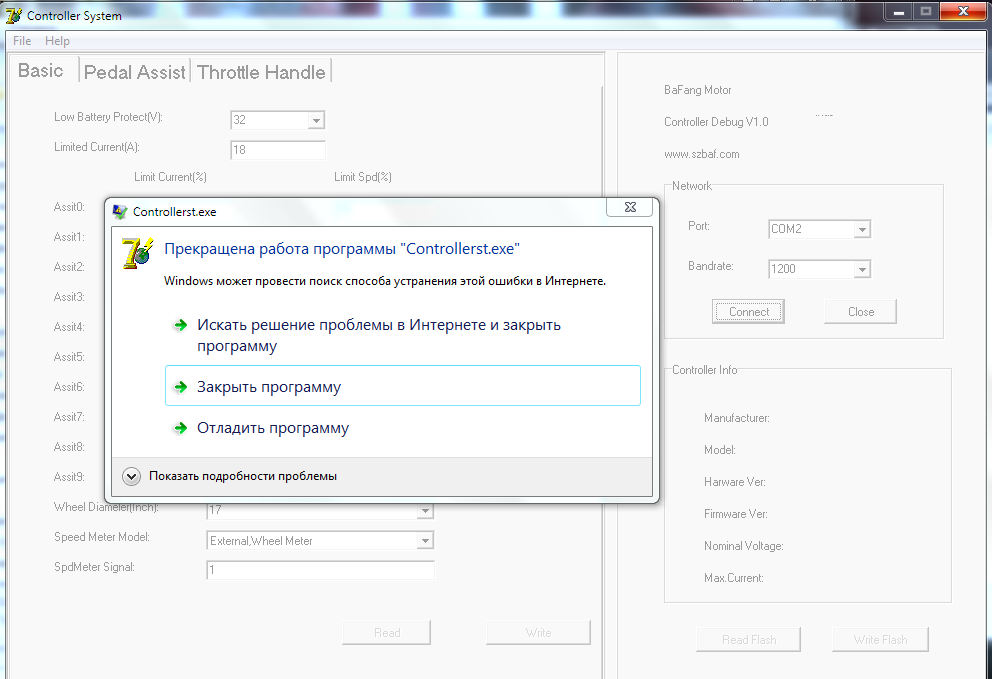Click the Controller System title bar icon
The height and width of the screenshot is (679, 992).
click(14, 15)
